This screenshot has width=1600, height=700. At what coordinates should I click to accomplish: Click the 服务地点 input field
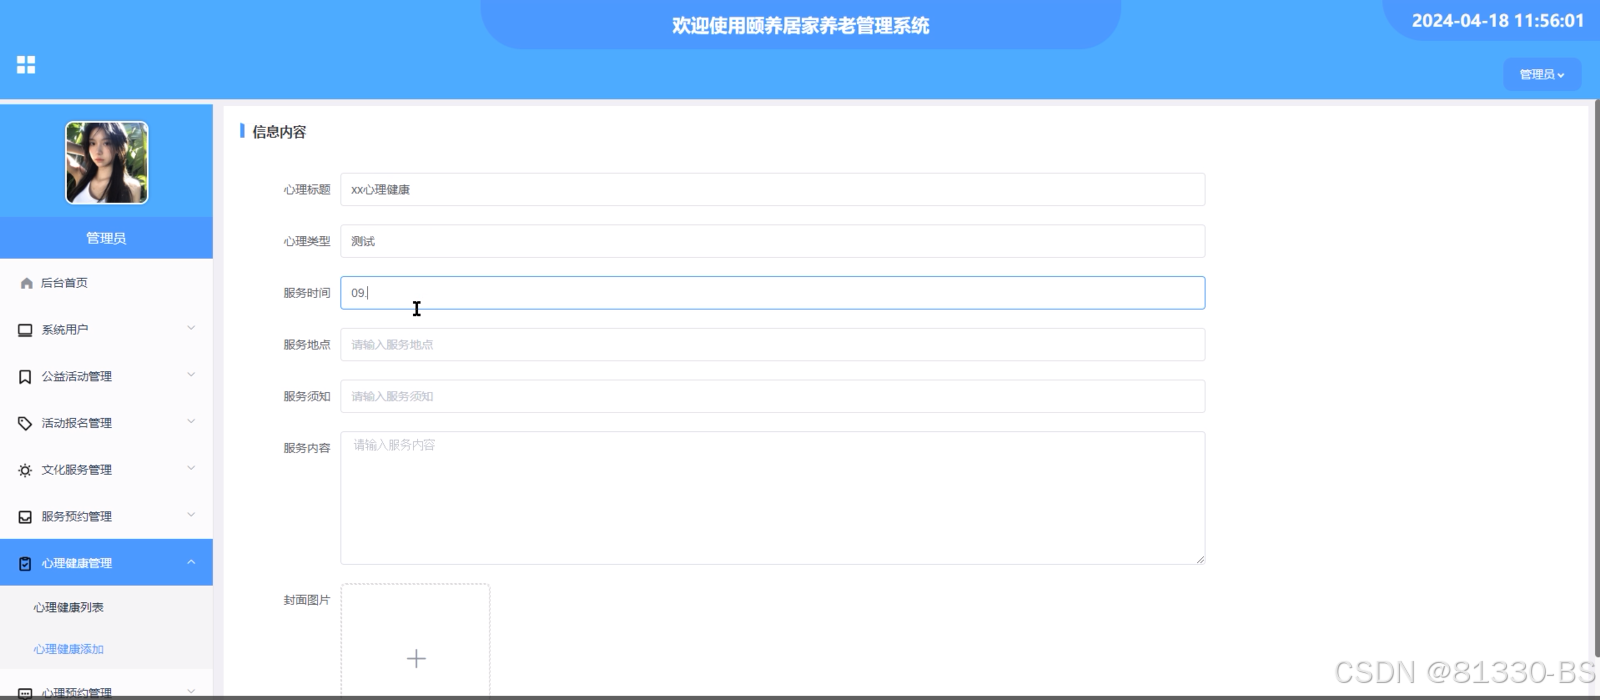coord(772,345)
